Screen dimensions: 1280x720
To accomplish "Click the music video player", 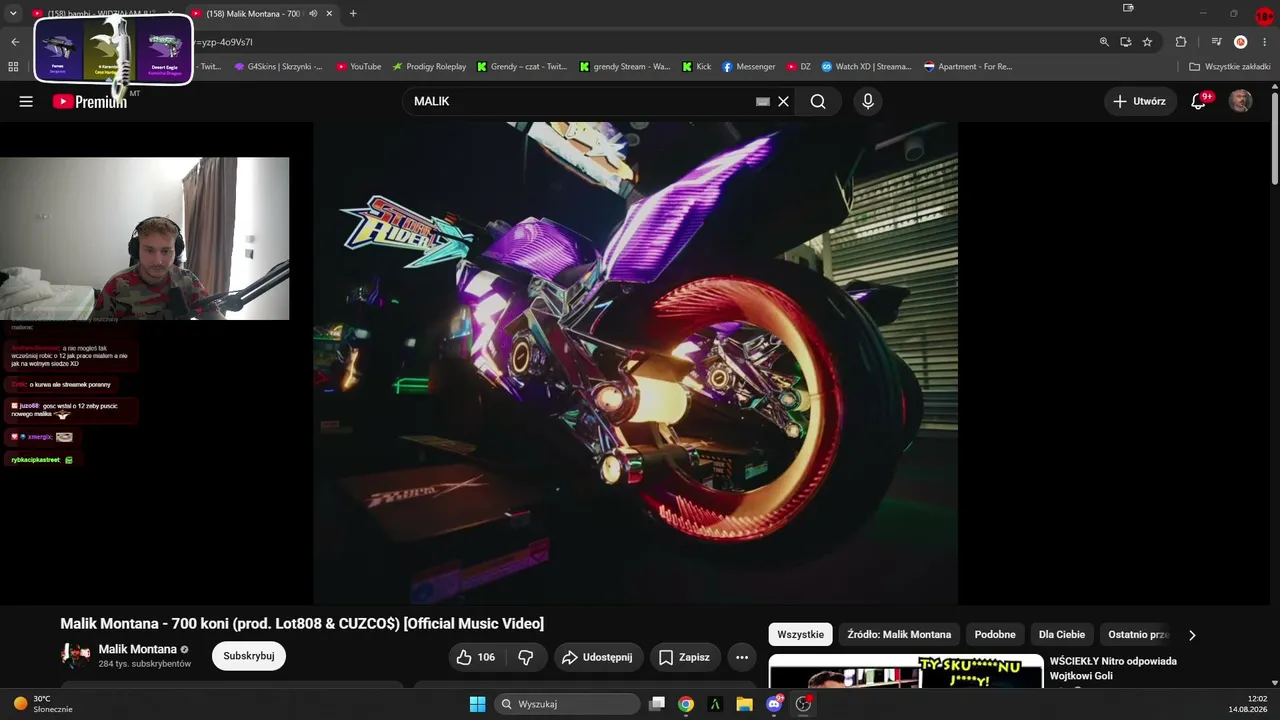I will tap(635, 363).
